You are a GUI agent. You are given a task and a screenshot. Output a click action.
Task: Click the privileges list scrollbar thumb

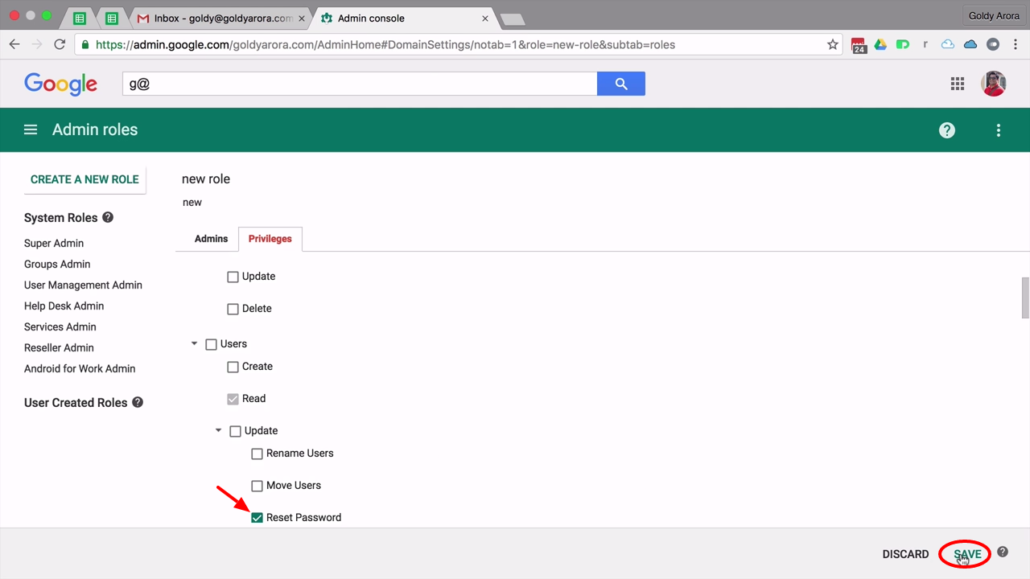pyautogui.click(x=1025, y=298)
